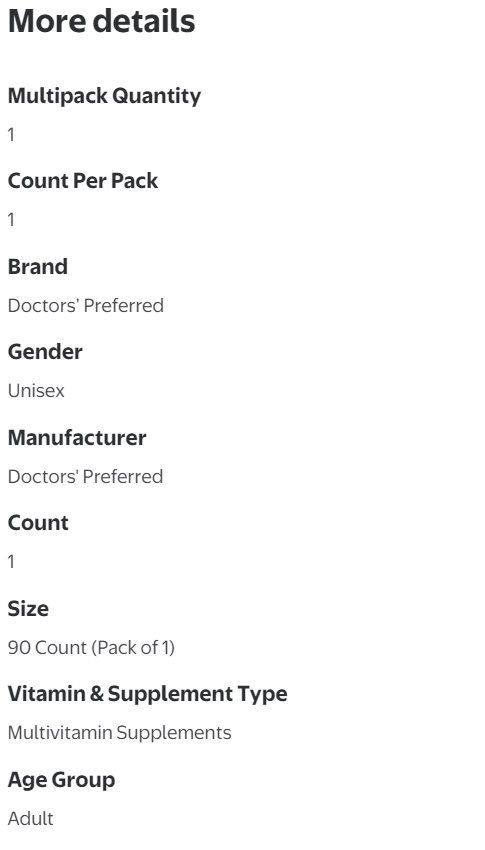Click the Doctors' Preferred brand value

(86, 305)
